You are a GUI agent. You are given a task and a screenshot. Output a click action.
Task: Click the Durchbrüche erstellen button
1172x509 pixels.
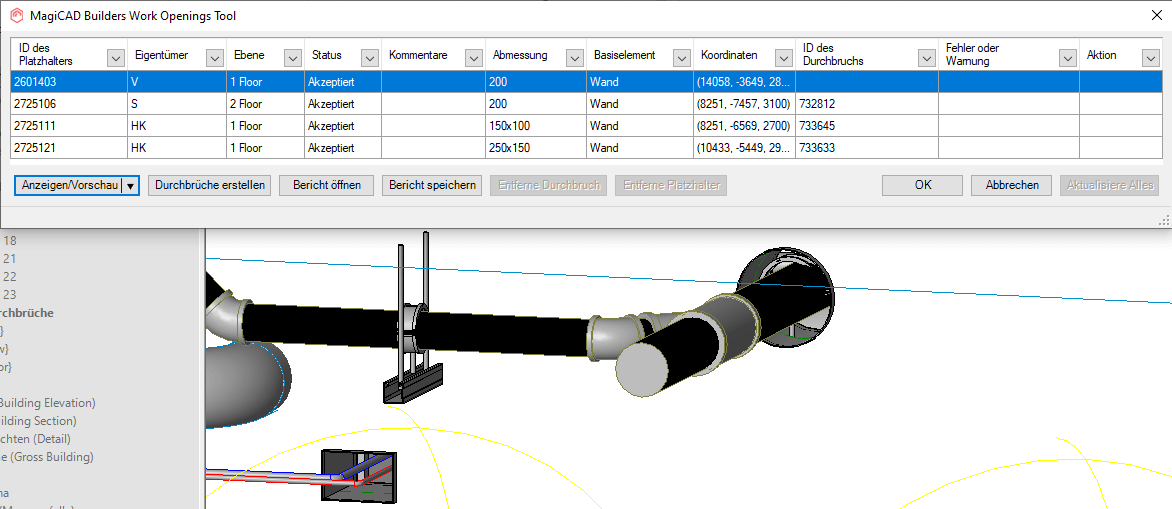[209, 186]
